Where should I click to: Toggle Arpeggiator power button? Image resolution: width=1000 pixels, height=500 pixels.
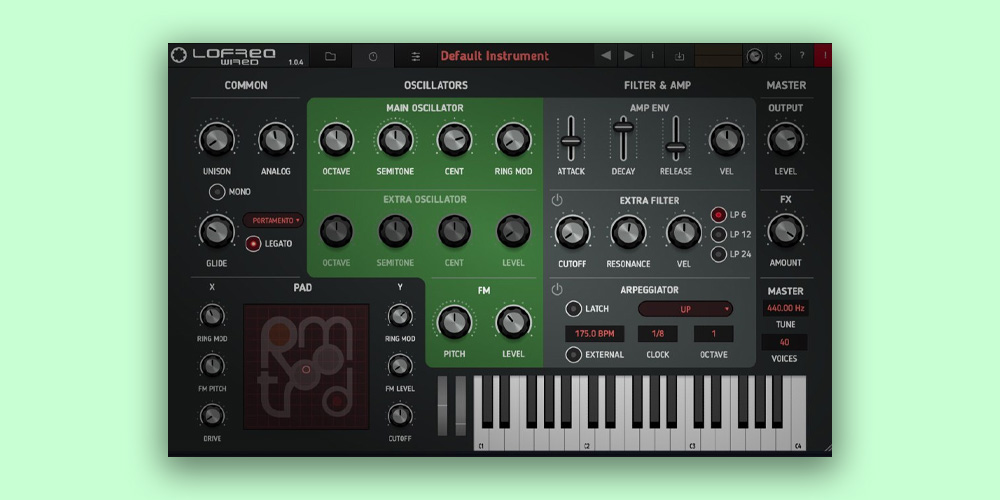coord(557,289)
